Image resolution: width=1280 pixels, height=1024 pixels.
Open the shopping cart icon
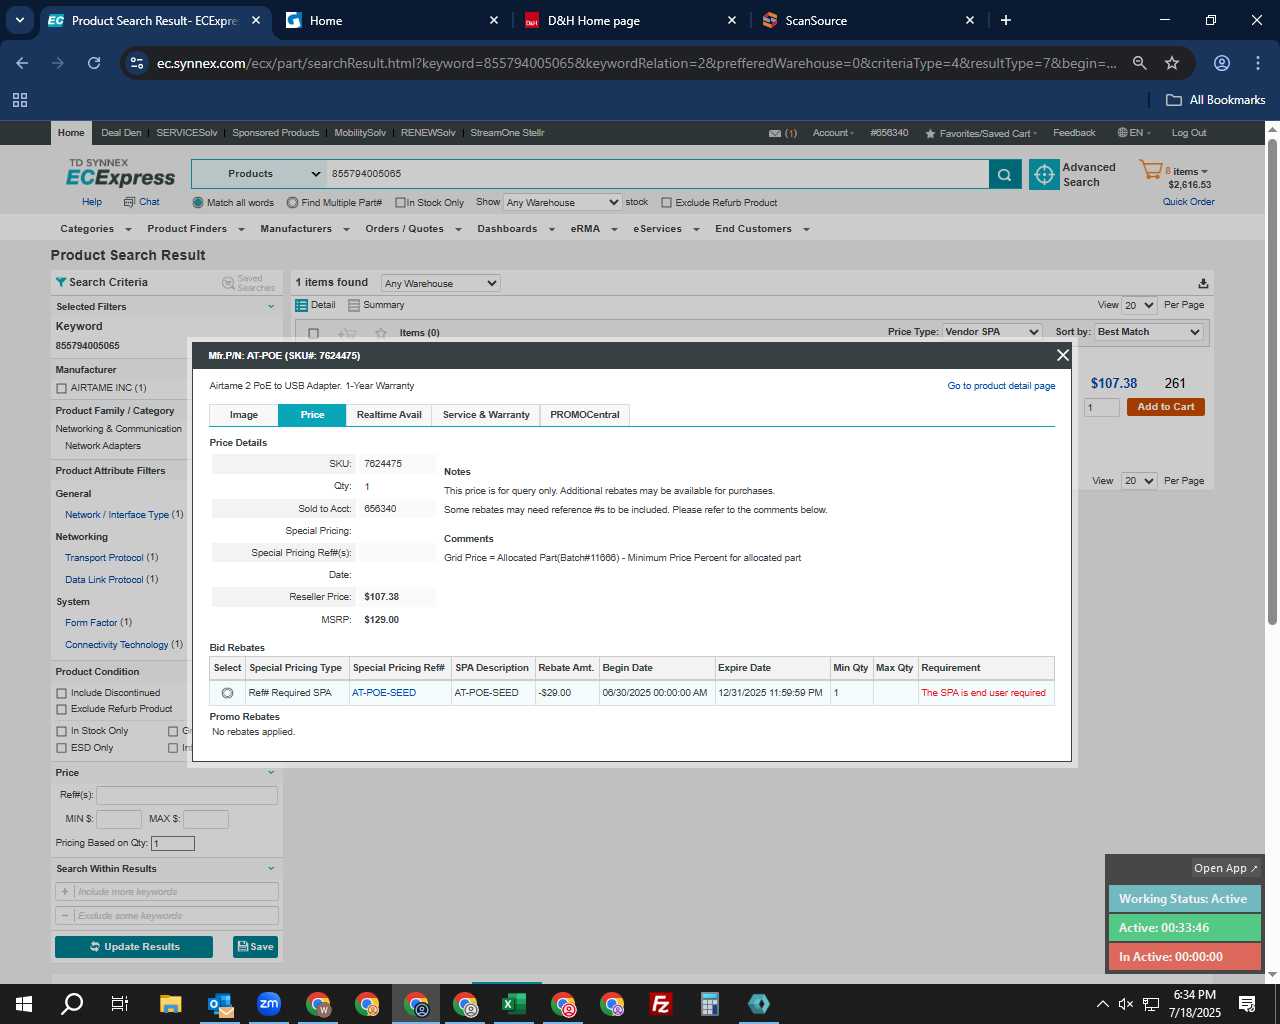[x=1150, y=170]
